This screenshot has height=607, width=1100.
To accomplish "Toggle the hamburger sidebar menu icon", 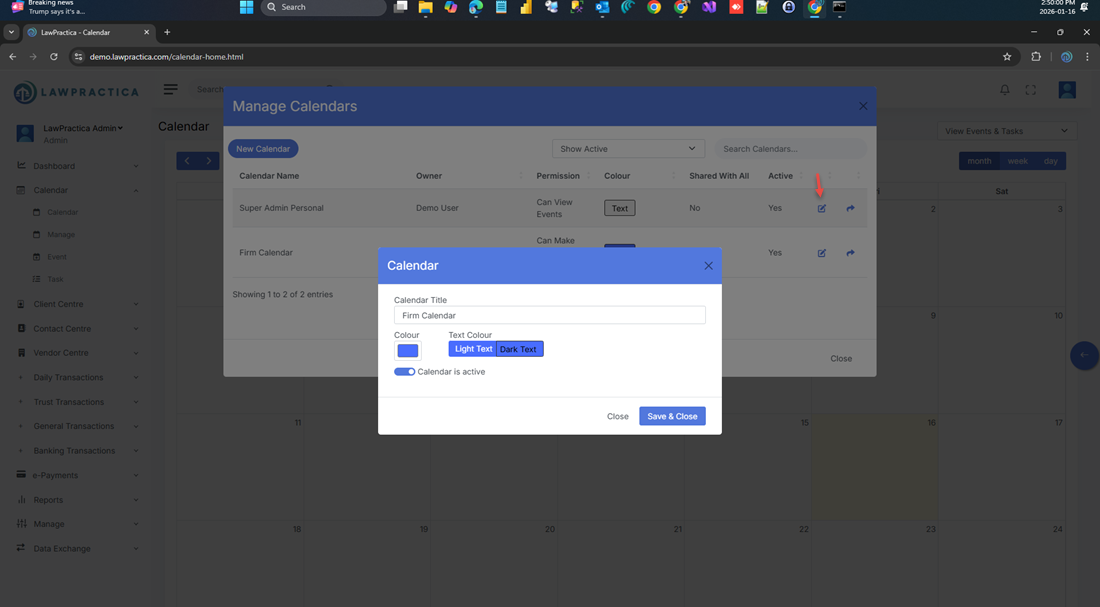I will (171, 89).
